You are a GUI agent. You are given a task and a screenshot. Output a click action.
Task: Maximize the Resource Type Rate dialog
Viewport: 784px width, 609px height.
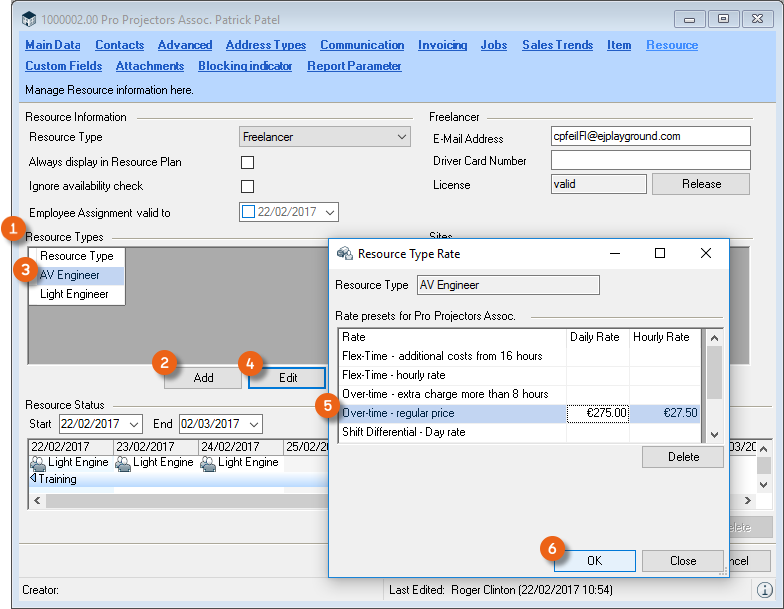659,254
